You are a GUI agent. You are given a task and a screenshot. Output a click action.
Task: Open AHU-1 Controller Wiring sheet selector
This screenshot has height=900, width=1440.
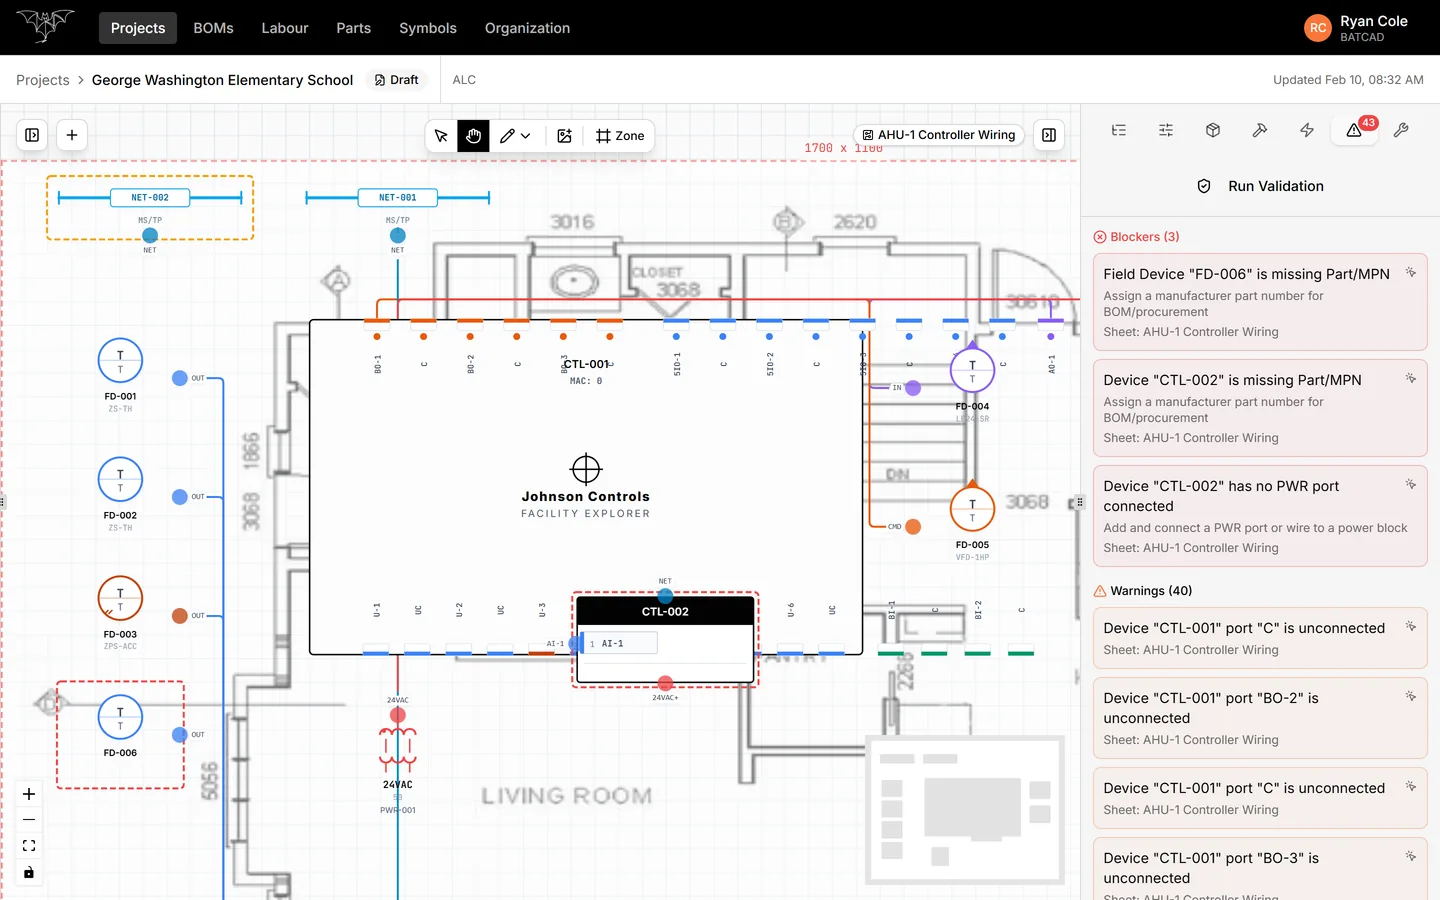coord(939,135)
